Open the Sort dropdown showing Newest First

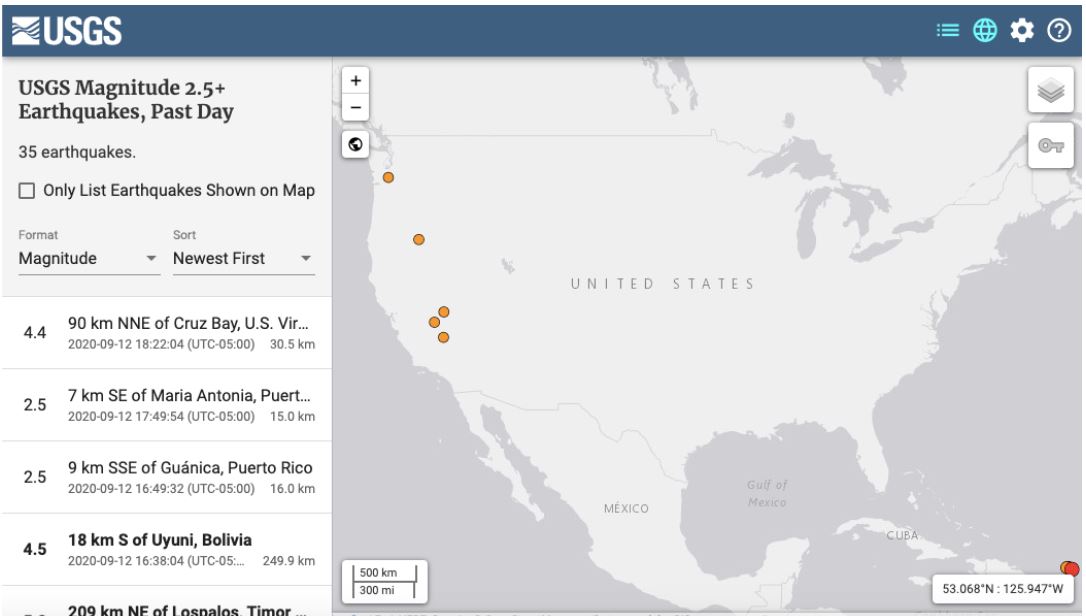(x=244, y=258)
